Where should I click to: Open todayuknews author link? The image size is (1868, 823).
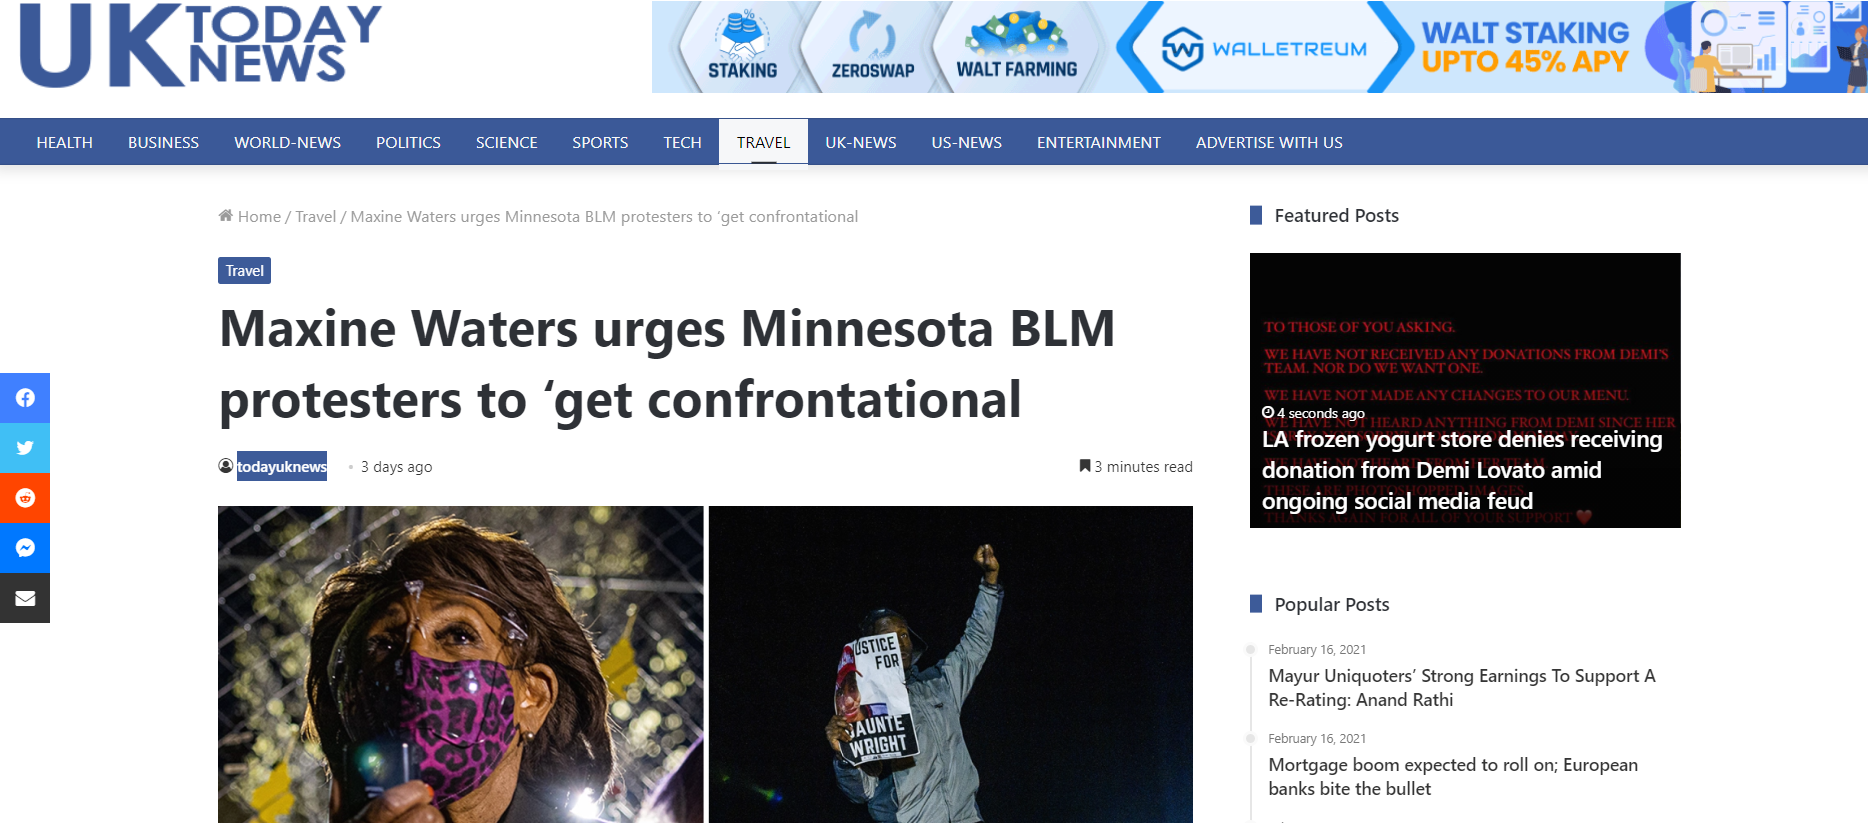(x=282, y=466)
